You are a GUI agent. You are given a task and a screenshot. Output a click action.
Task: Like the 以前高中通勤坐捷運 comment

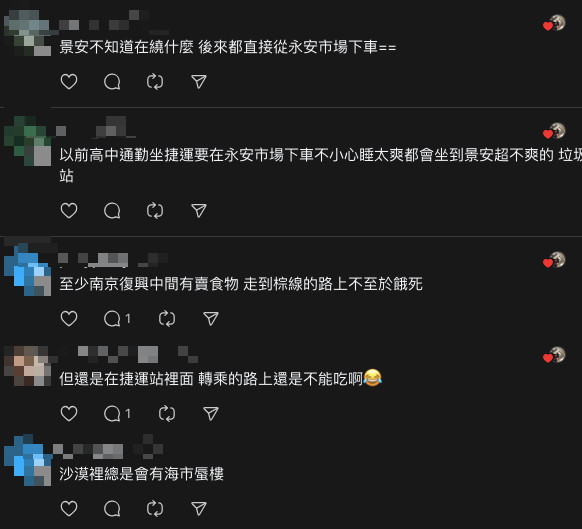[69, 210]
